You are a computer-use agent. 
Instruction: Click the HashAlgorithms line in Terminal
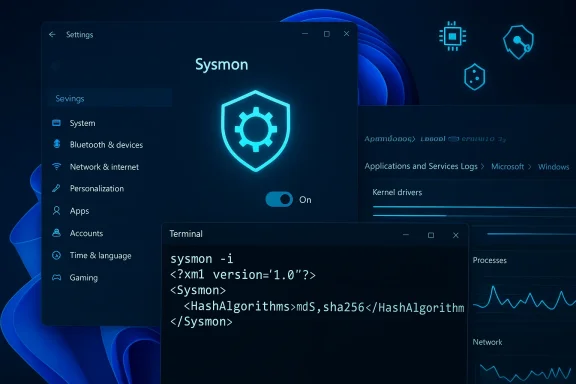coord(324,306)
